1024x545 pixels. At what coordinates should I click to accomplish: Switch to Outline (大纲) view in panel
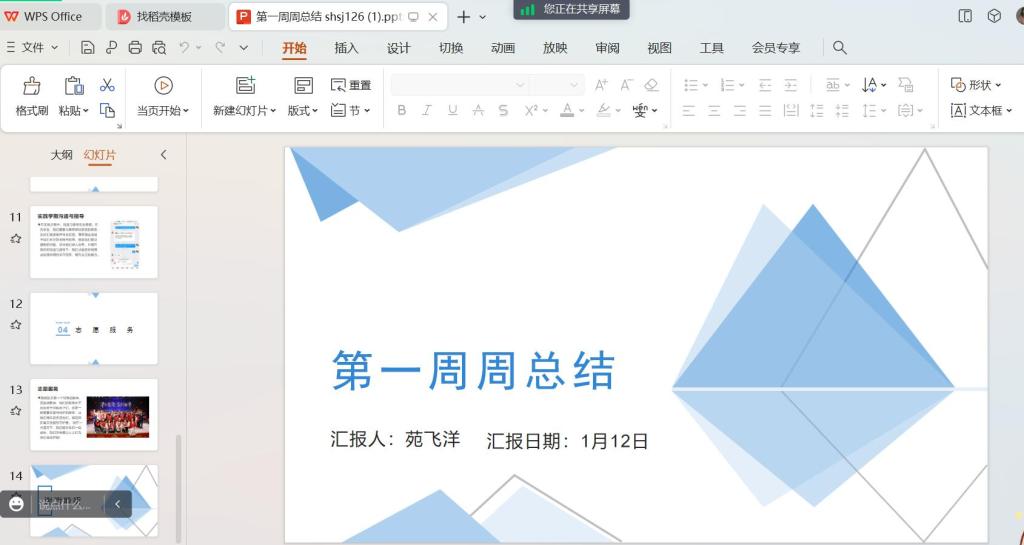pyautogui.click(x=61, y=155)
